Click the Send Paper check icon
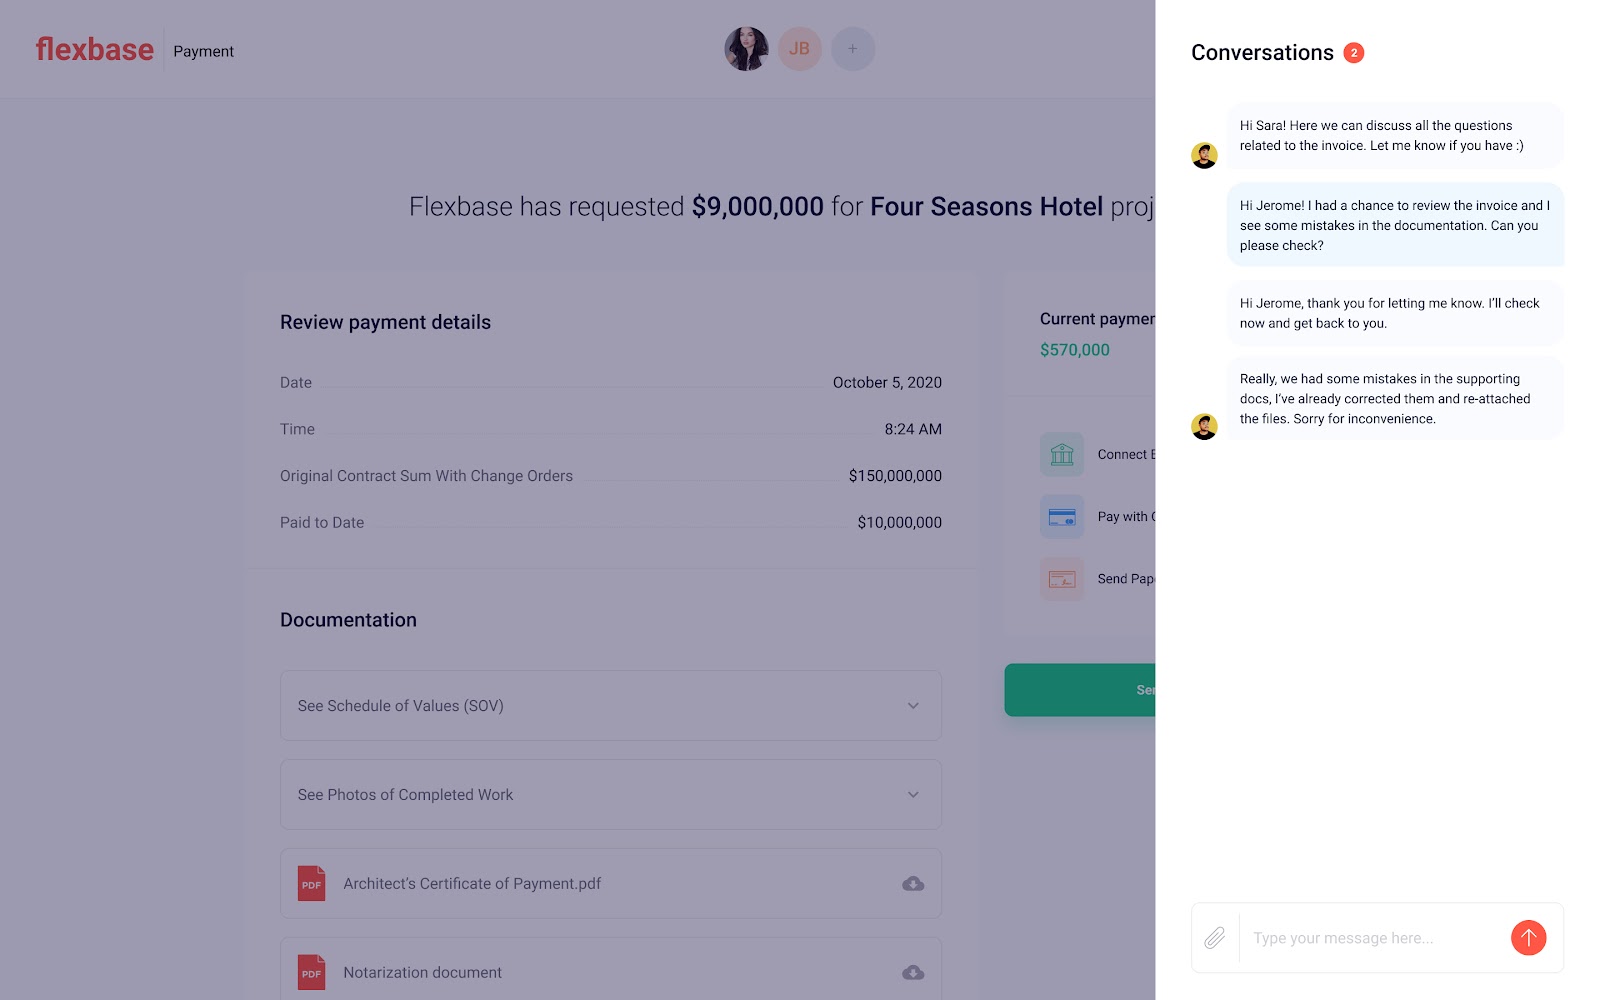This screenshot has width=1600, height=1000. pos(1062,579)
